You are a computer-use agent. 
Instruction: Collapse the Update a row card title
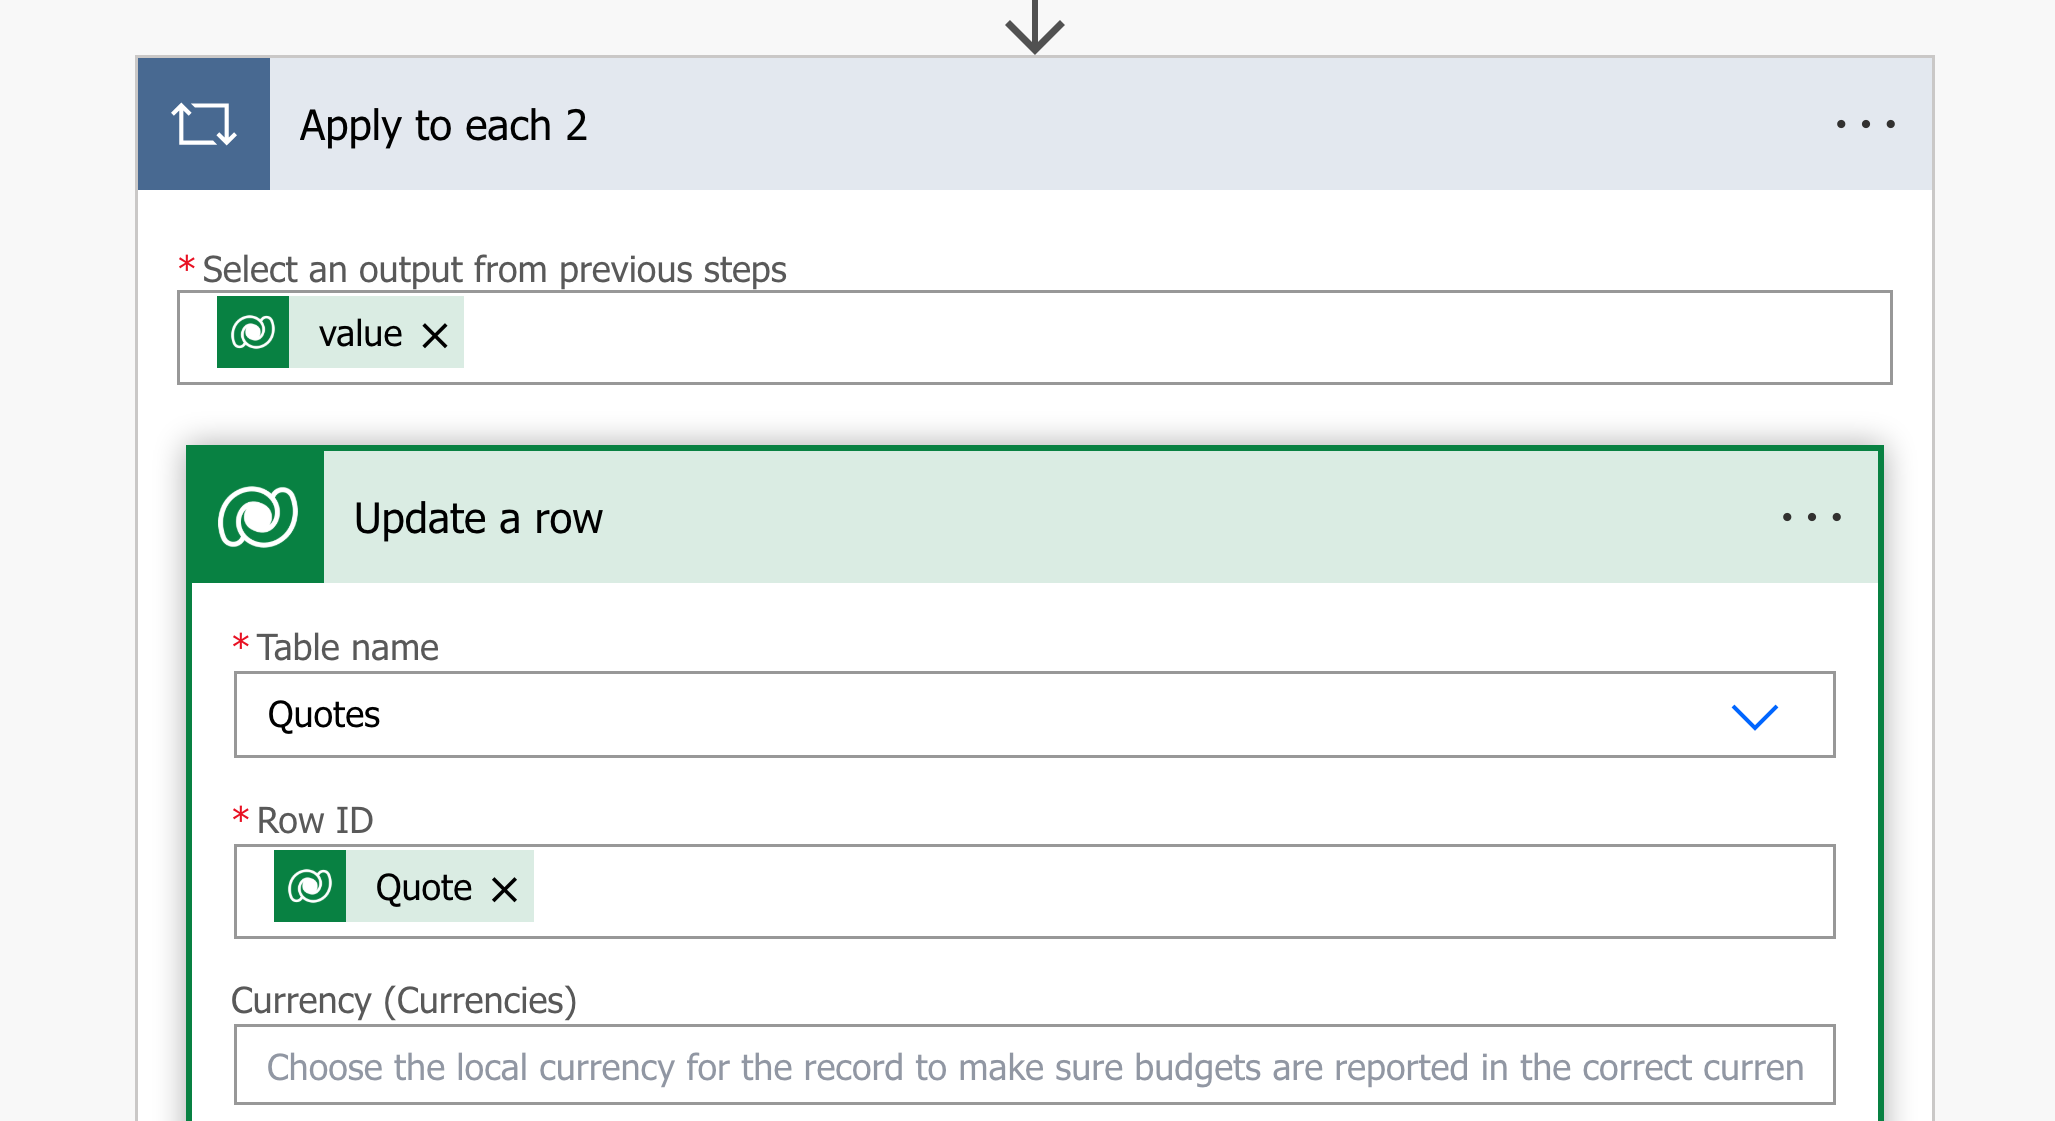click(478, 519)
